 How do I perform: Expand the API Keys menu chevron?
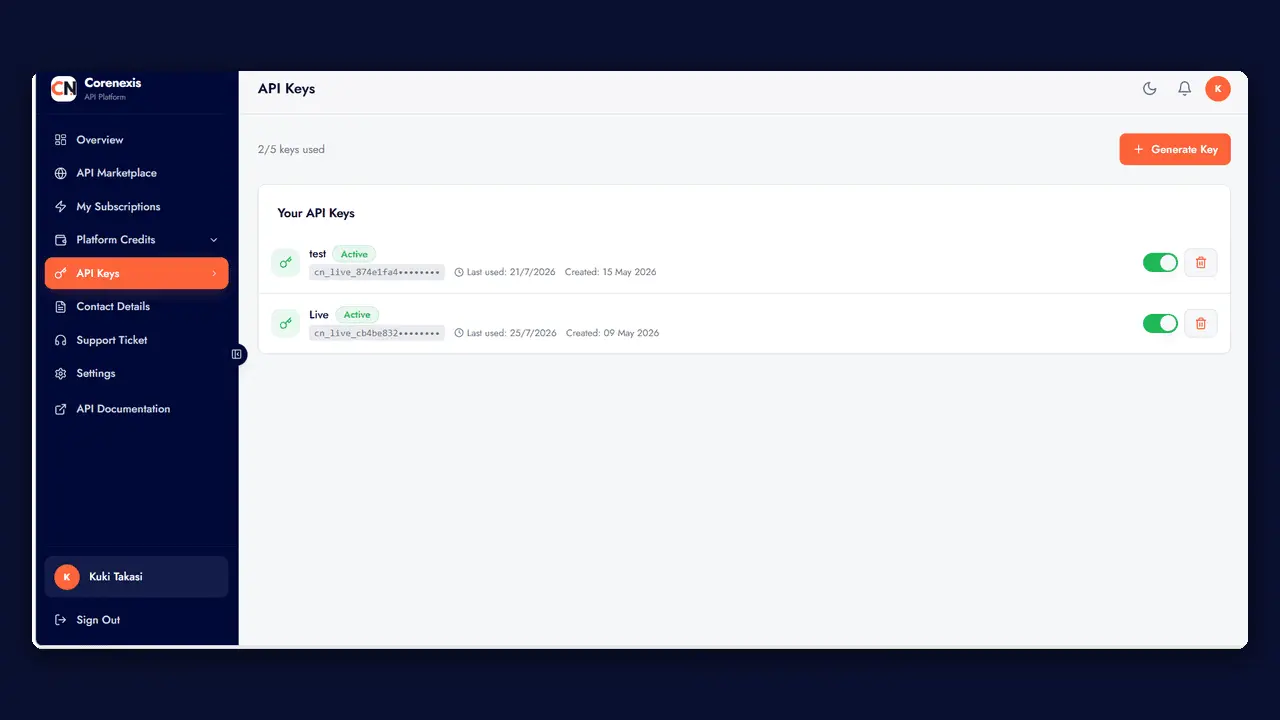click(214, 273)
